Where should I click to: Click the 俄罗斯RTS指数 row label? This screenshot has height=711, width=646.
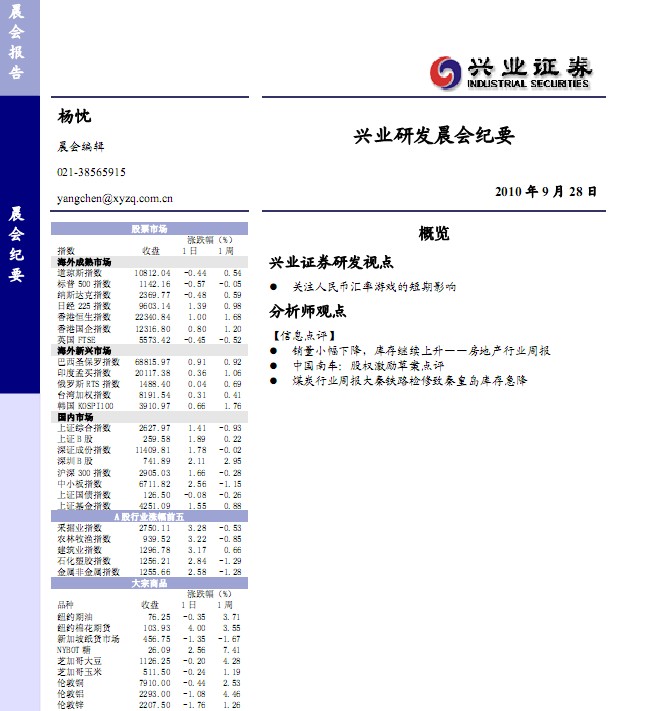click(88, 384)
